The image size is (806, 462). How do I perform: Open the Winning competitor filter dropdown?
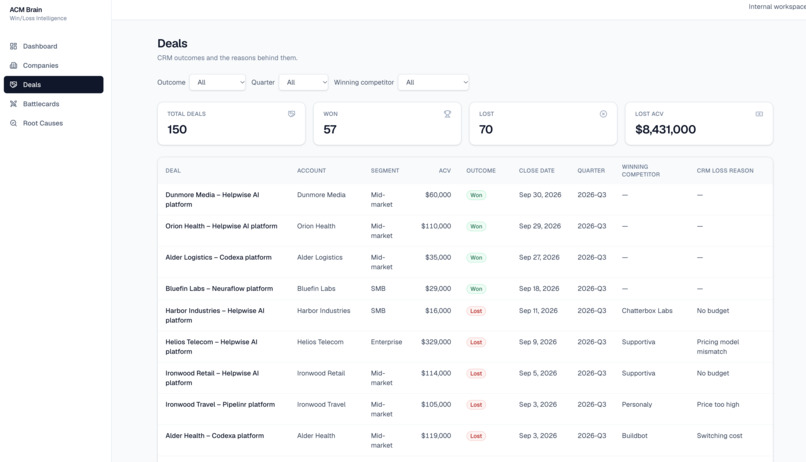[x=433, y=82]
